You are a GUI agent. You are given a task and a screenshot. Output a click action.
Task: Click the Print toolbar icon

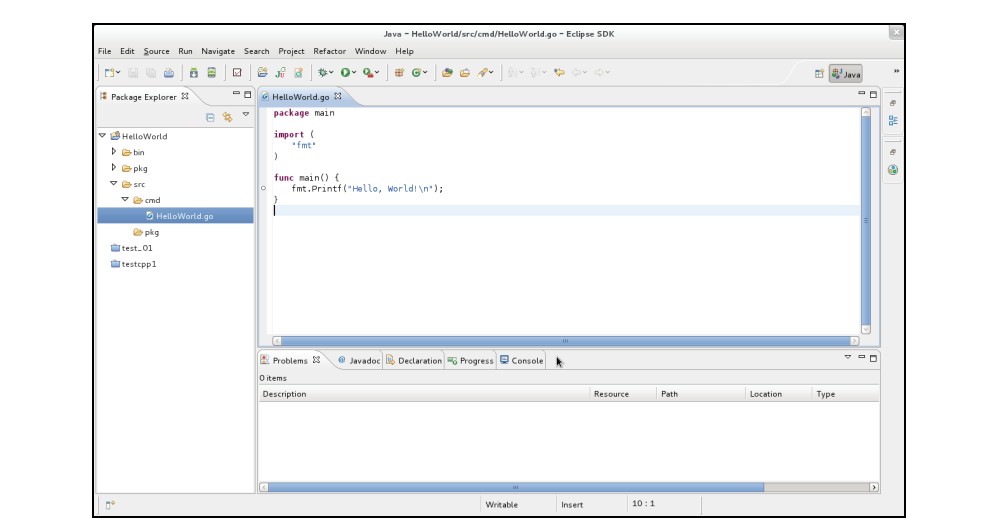pyautogui.click(x=169, y=73)
